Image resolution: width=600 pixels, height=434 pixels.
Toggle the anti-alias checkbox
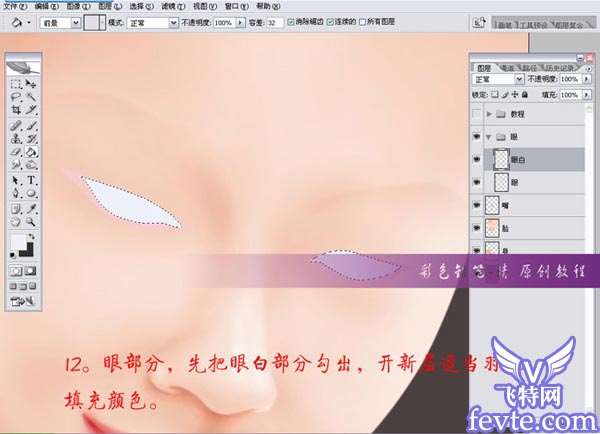(291, 22)
